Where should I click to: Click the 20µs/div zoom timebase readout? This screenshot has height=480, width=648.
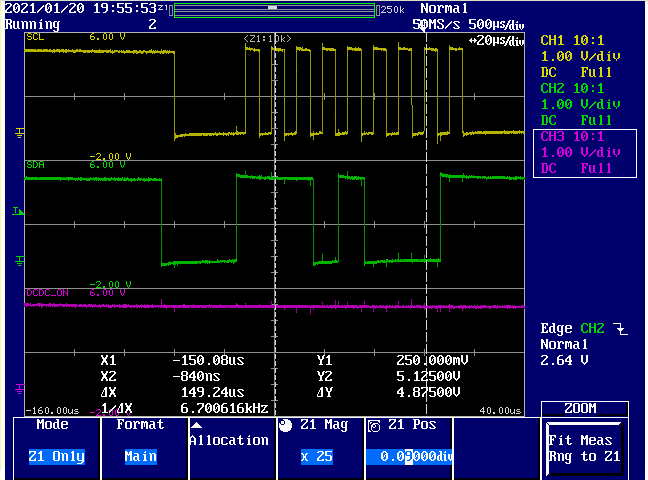tap(496, 41)
